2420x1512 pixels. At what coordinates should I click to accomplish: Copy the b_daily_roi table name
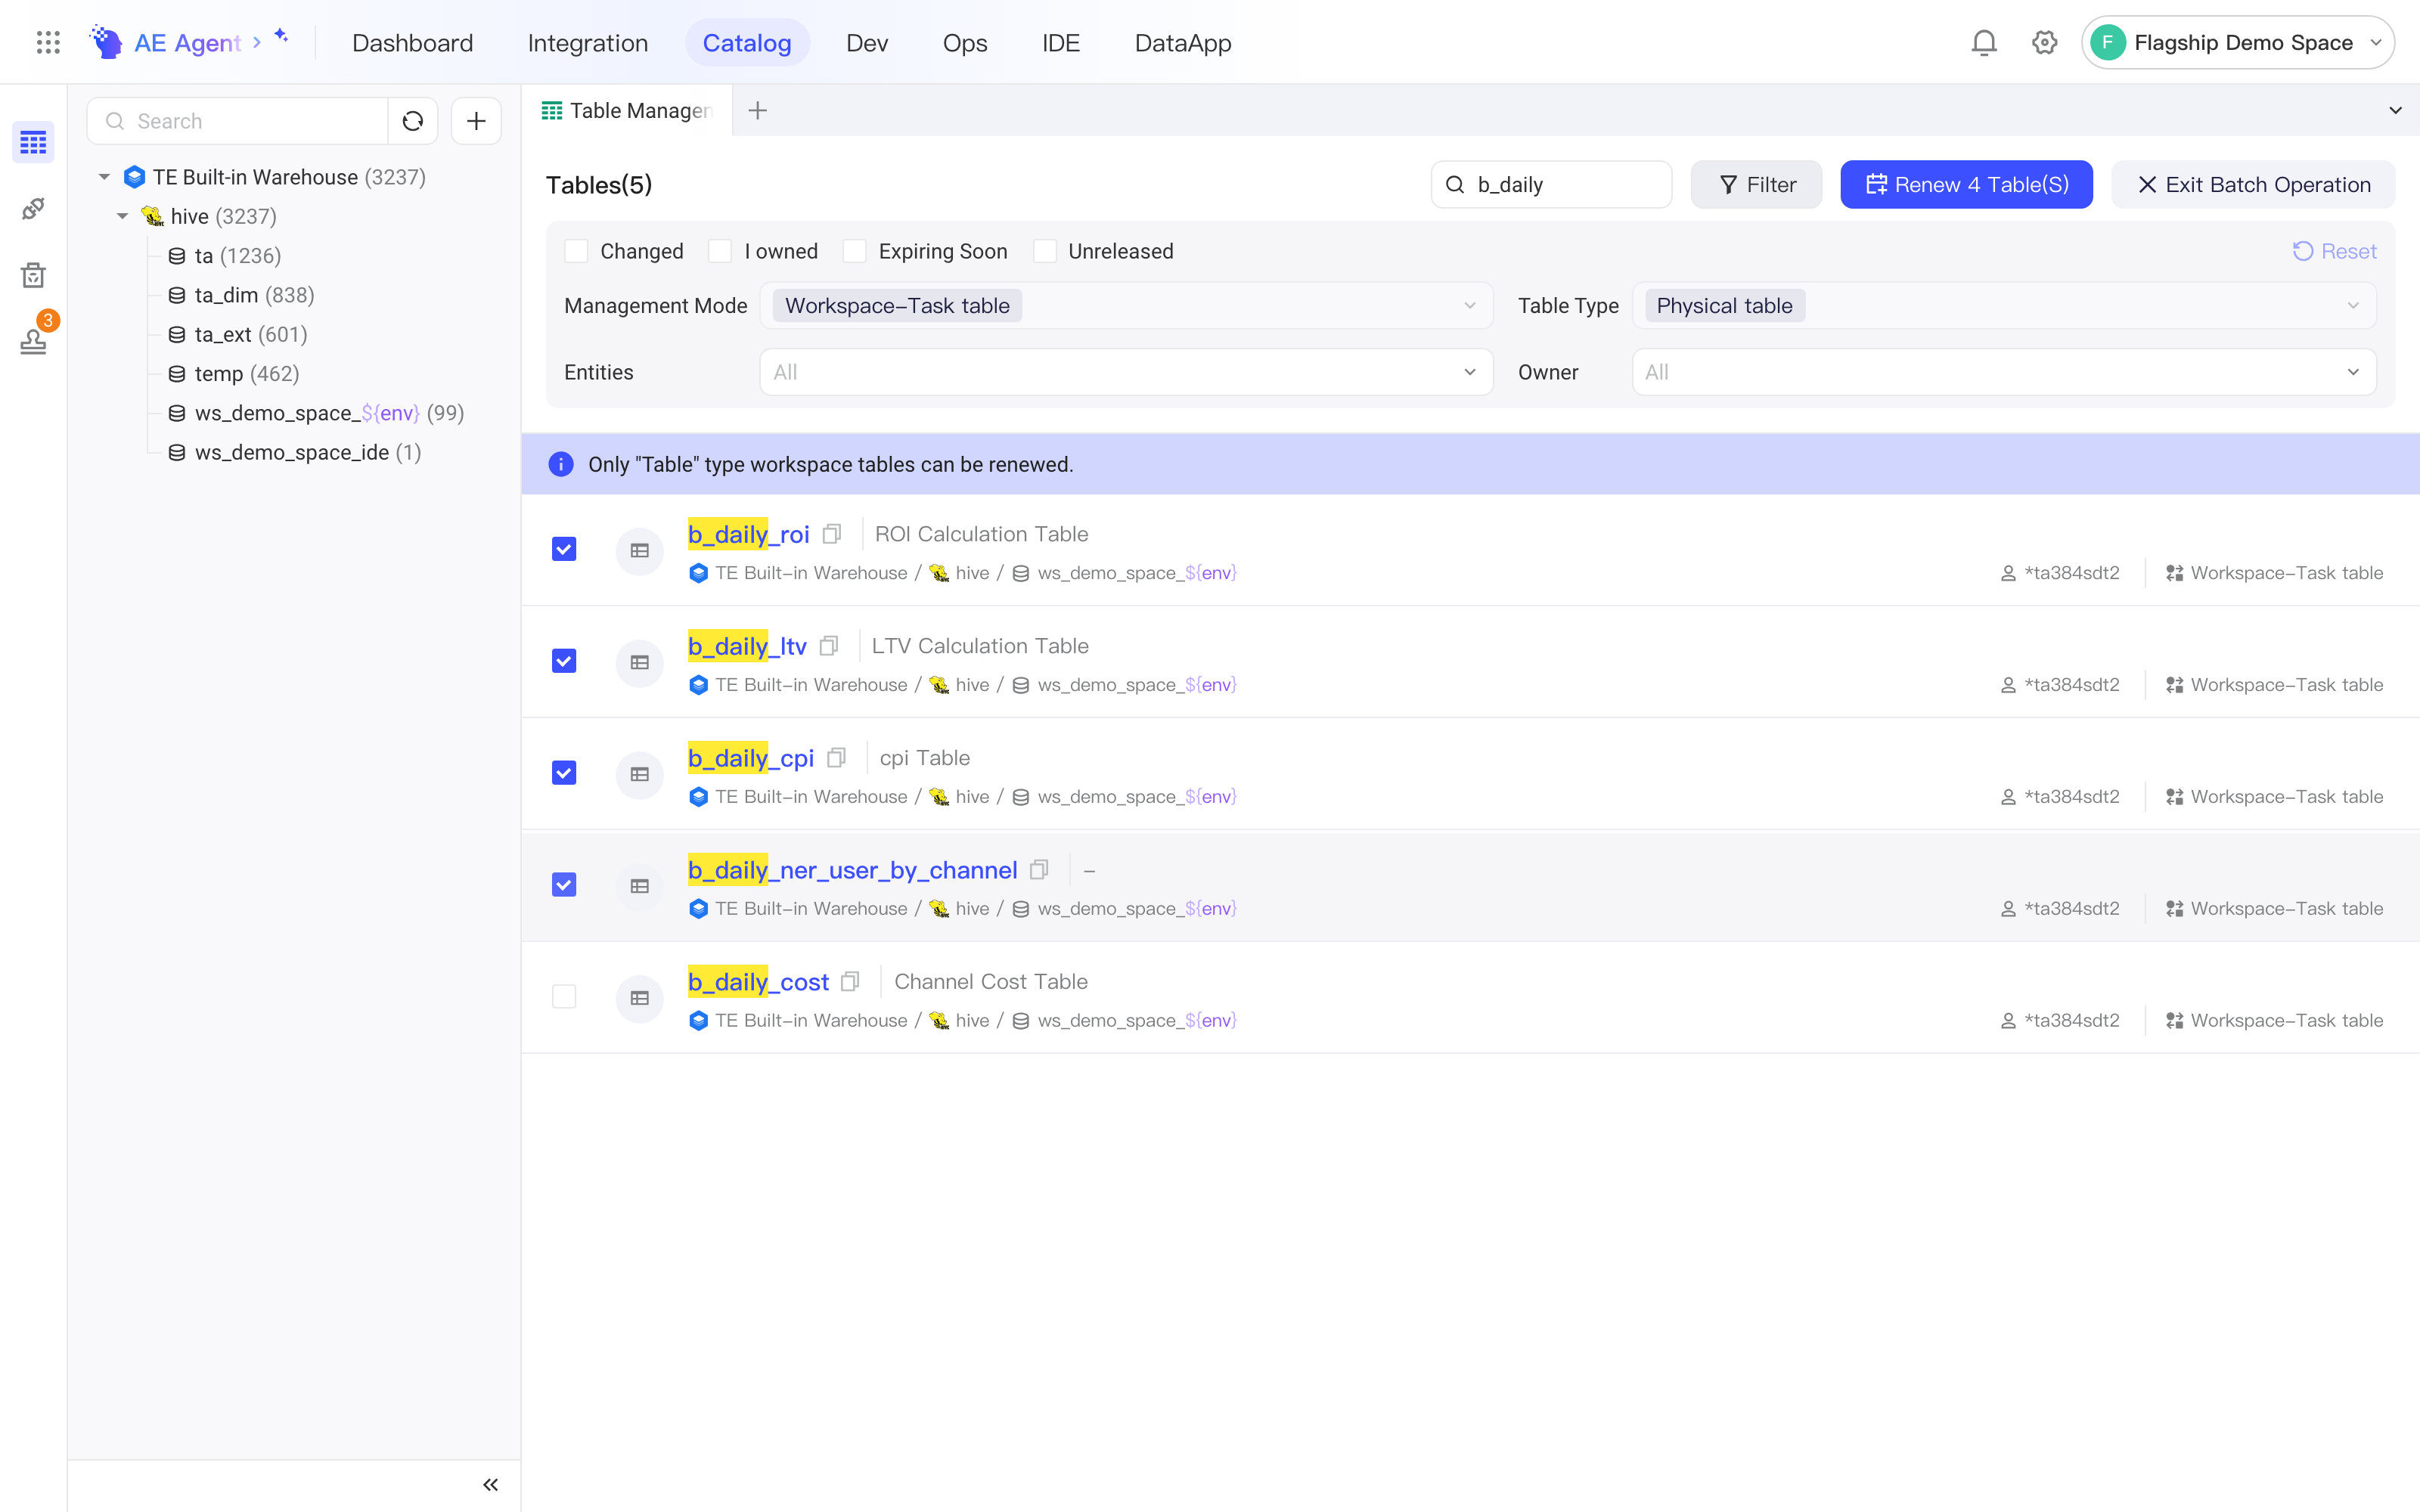click(x=832, y=534)
